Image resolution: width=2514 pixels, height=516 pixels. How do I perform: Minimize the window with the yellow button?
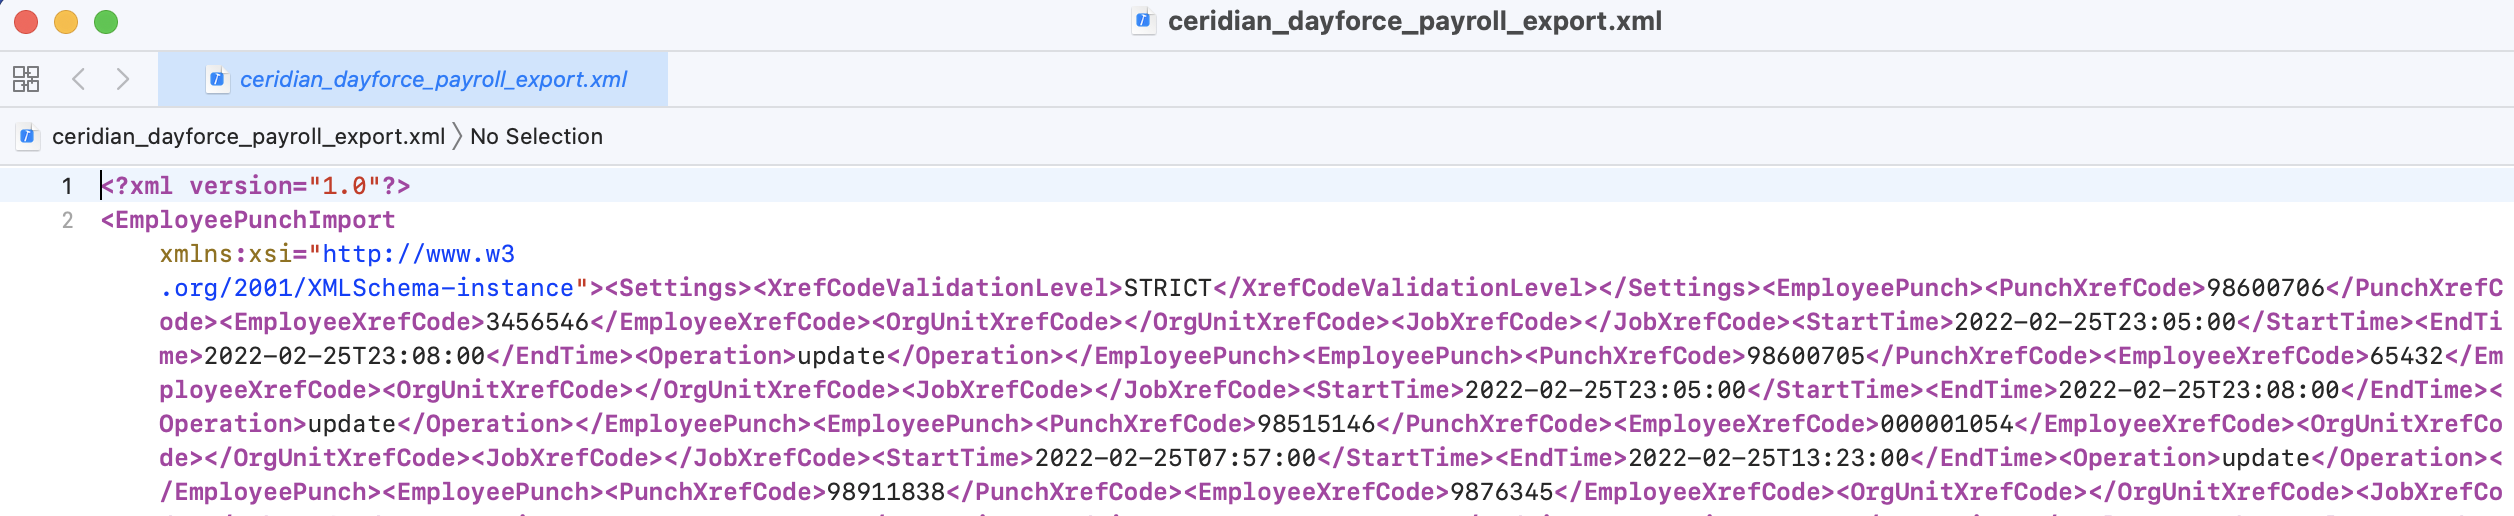pyautogui.click(x=66, y=22)
